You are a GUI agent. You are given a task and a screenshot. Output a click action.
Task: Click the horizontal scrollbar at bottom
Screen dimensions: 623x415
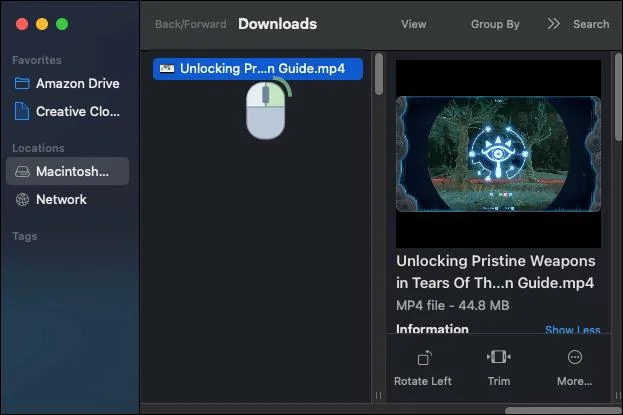click(562, 410)
